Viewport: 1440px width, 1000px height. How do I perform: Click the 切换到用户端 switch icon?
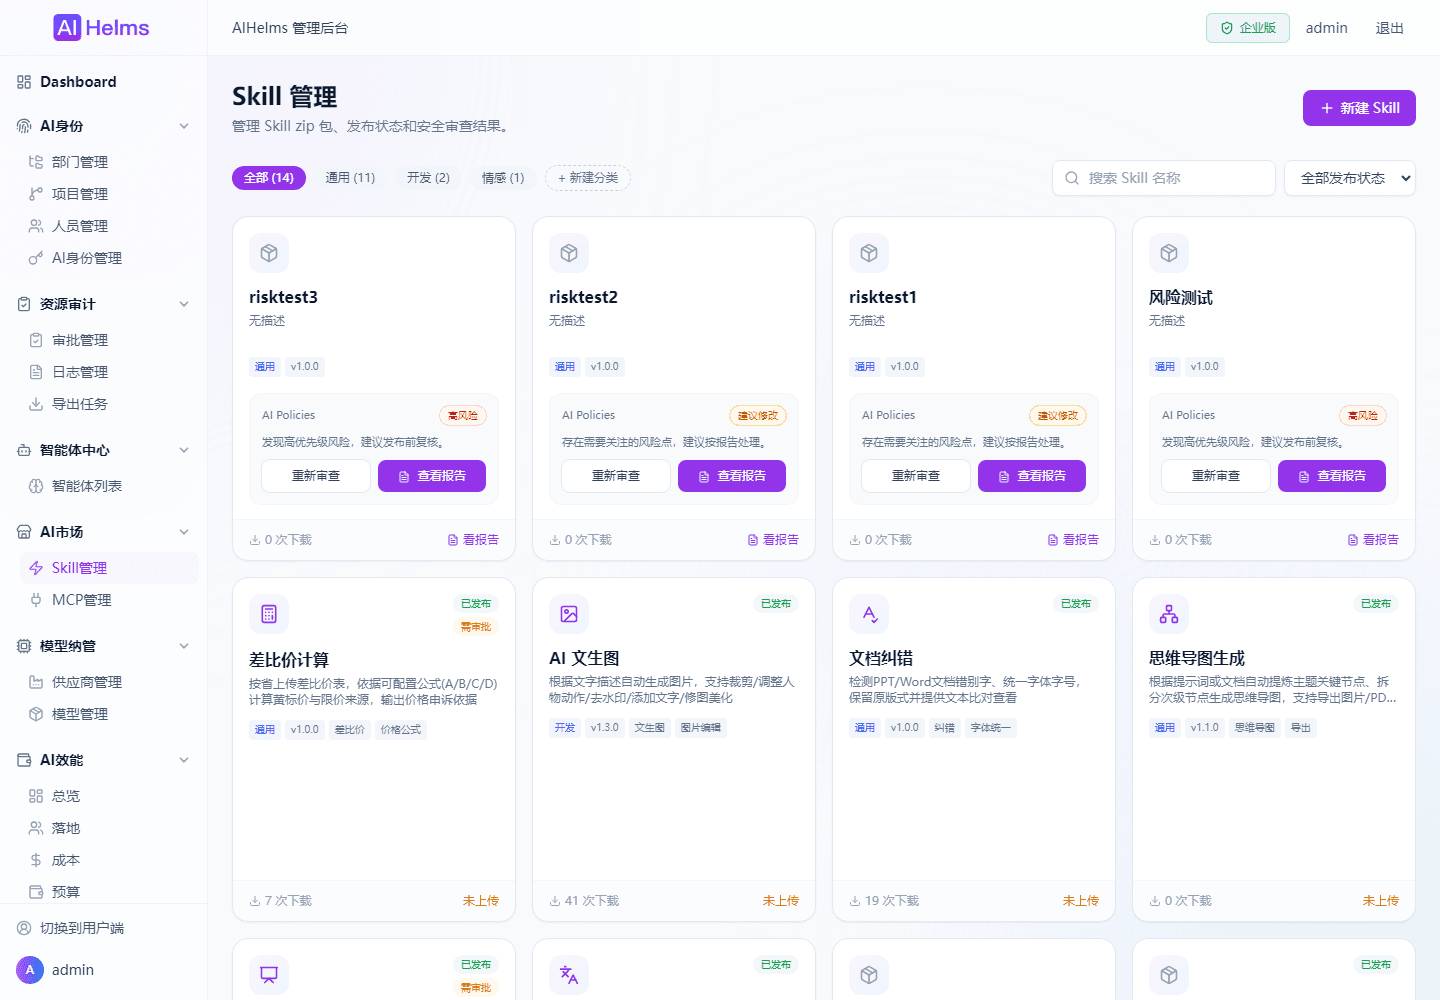click(24, 928)
